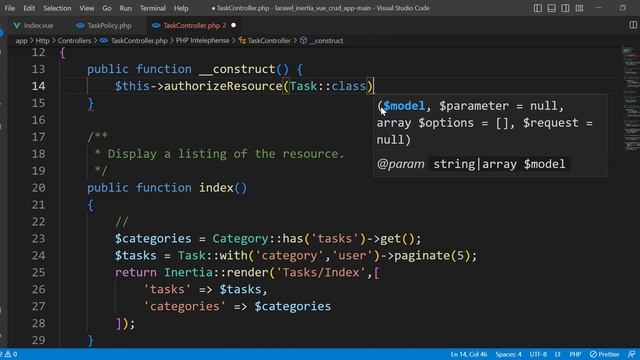Toggle secondary side bar layout icon
The width and height of the screenshot is (640, 360).
pyautogui.click(x=565, y=8)
